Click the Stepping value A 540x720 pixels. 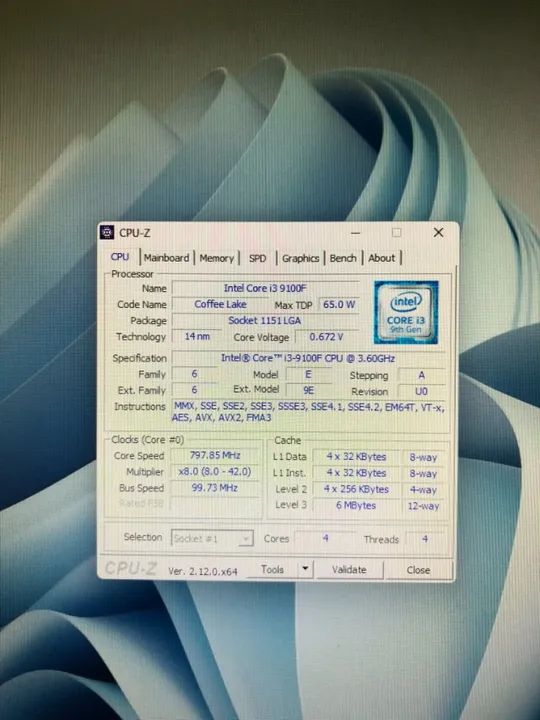pos(422,375)
